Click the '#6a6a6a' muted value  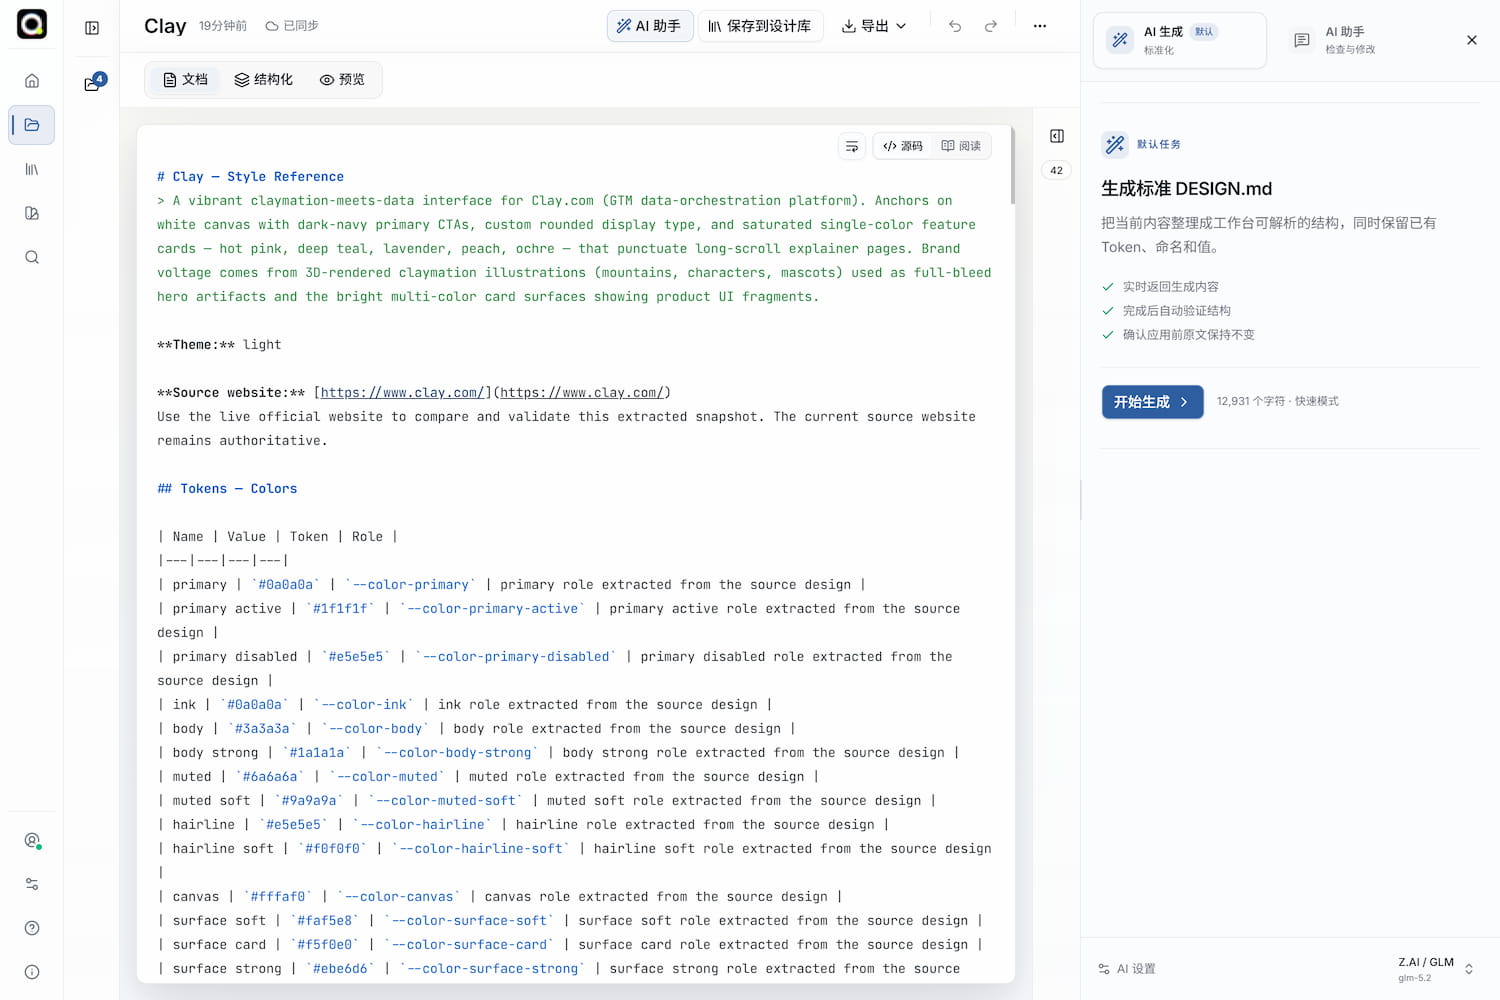point(270,777)
